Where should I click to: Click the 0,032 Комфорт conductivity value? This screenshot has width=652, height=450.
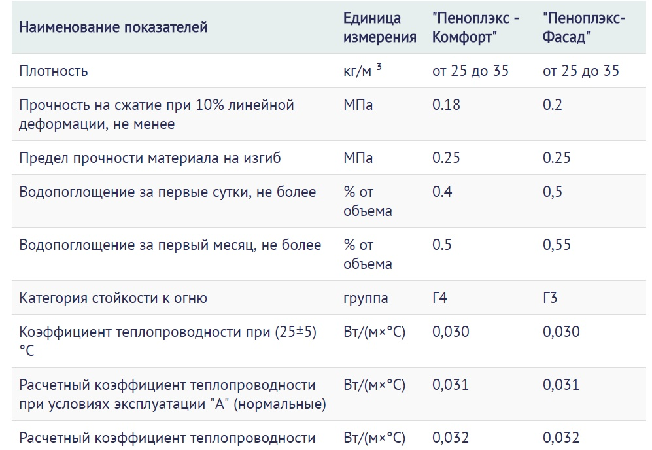click(x=451, y=438)
